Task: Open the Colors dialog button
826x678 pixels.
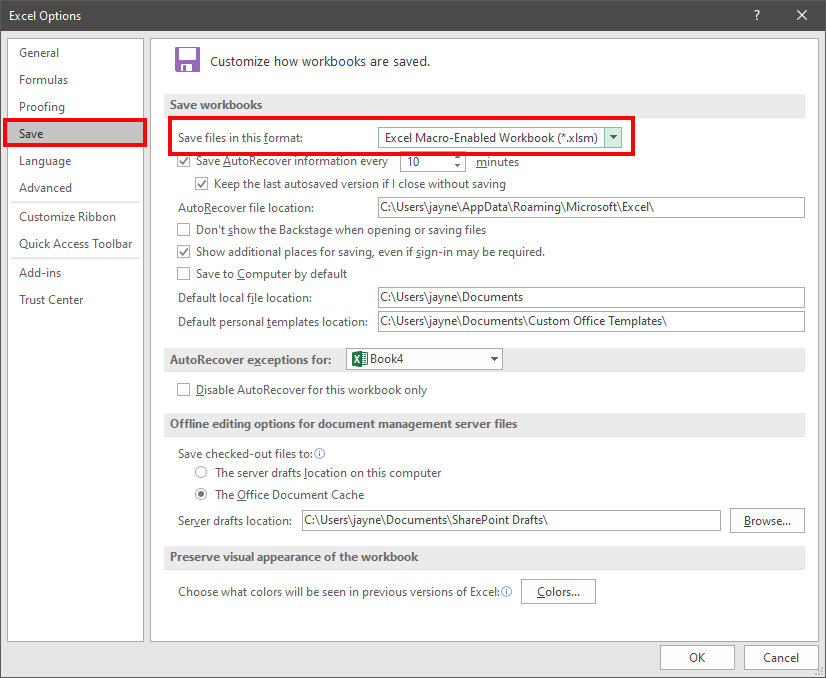Action: 558,592
